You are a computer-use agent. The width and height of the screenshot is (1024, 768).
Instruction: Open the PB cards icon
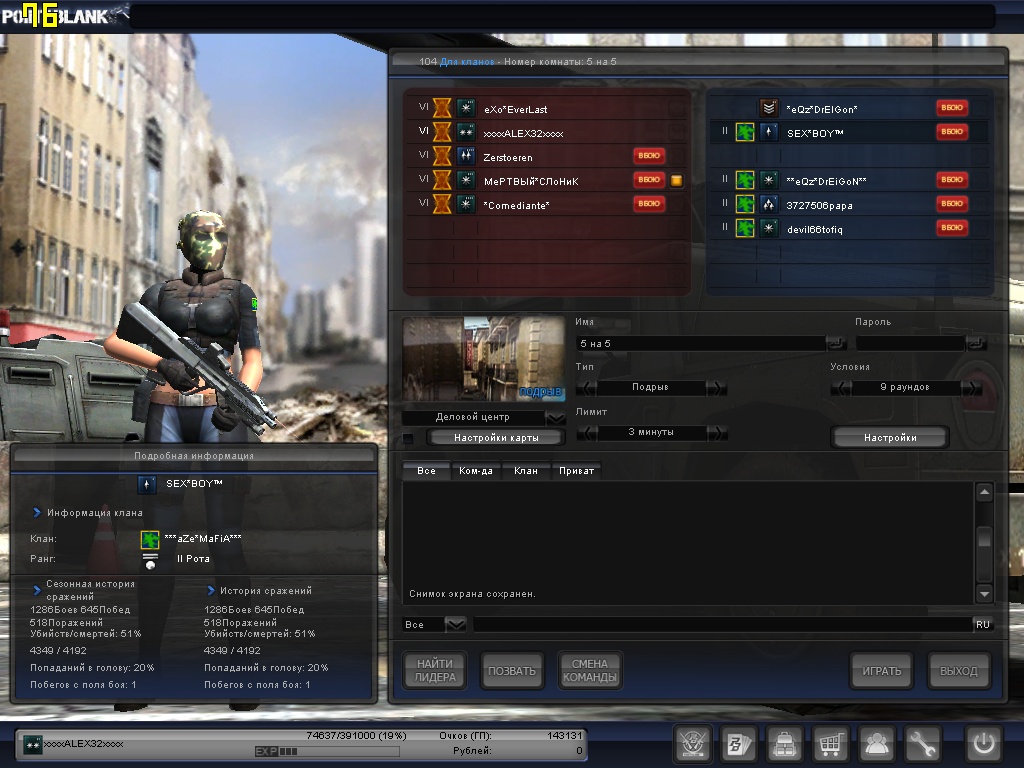point(738,743)
